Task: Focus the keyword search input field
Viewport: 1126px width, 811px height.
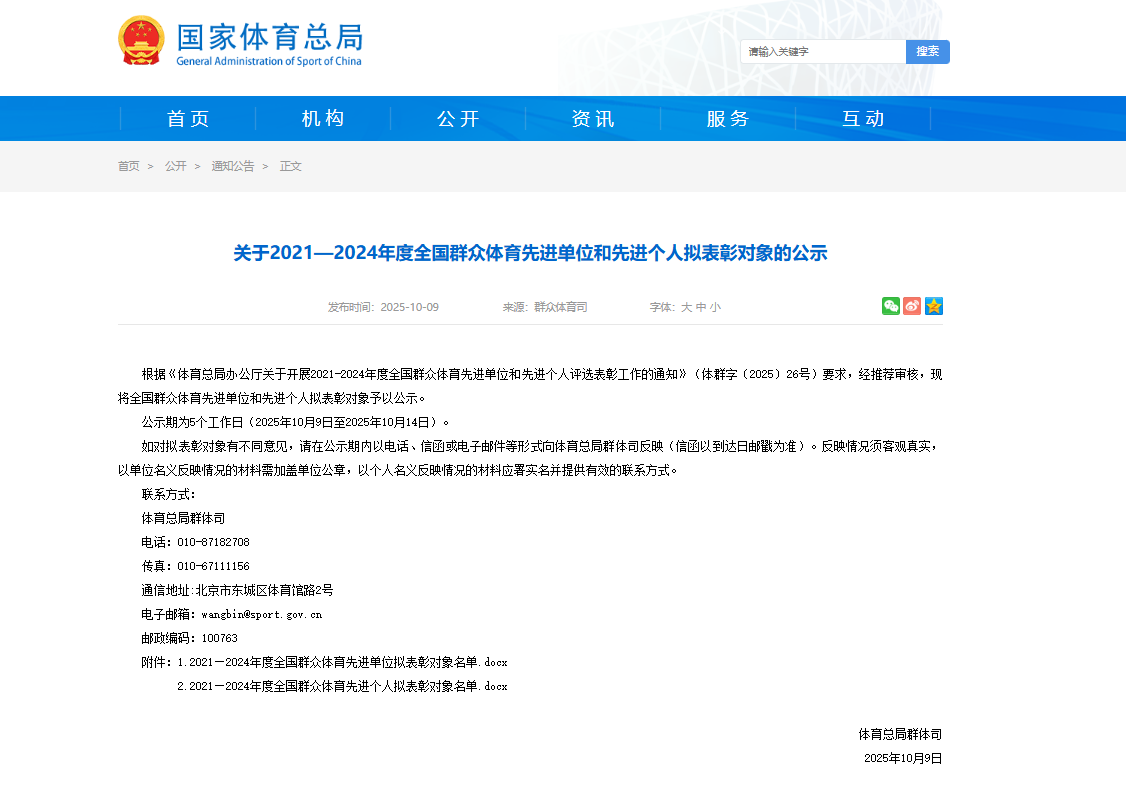Action: click(x=822, y=52)
